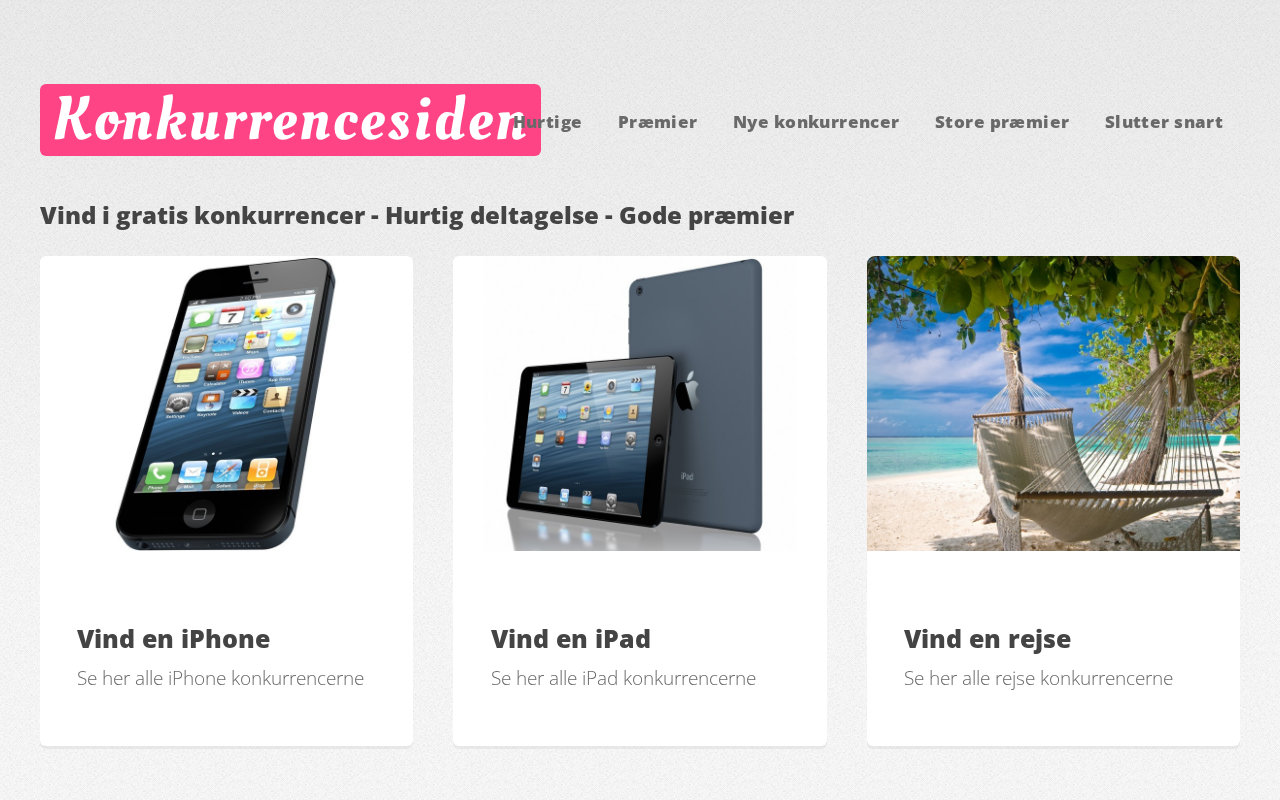The width and height of the screenshot is (1280, 800).
Task: Select Nye konkurrencer in navigation
Action: pyautogui.click(x=816, y=122)
